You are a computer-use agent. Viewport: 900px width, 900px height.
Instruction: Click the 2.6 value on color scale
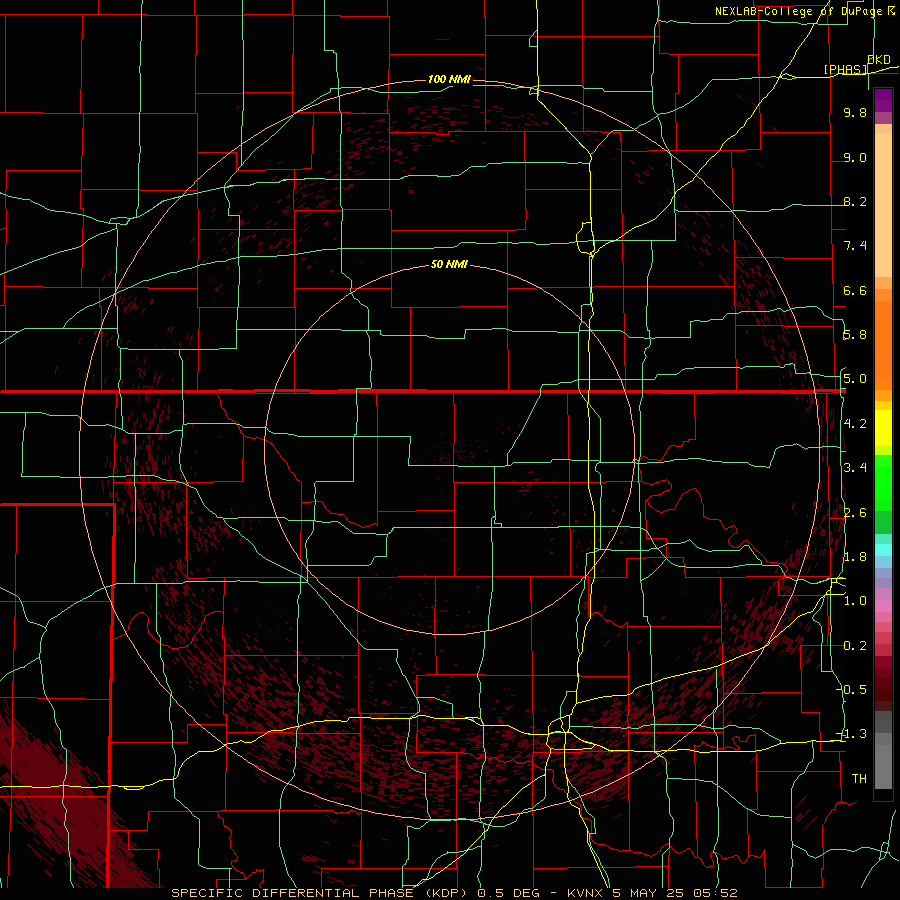point(855,513)
